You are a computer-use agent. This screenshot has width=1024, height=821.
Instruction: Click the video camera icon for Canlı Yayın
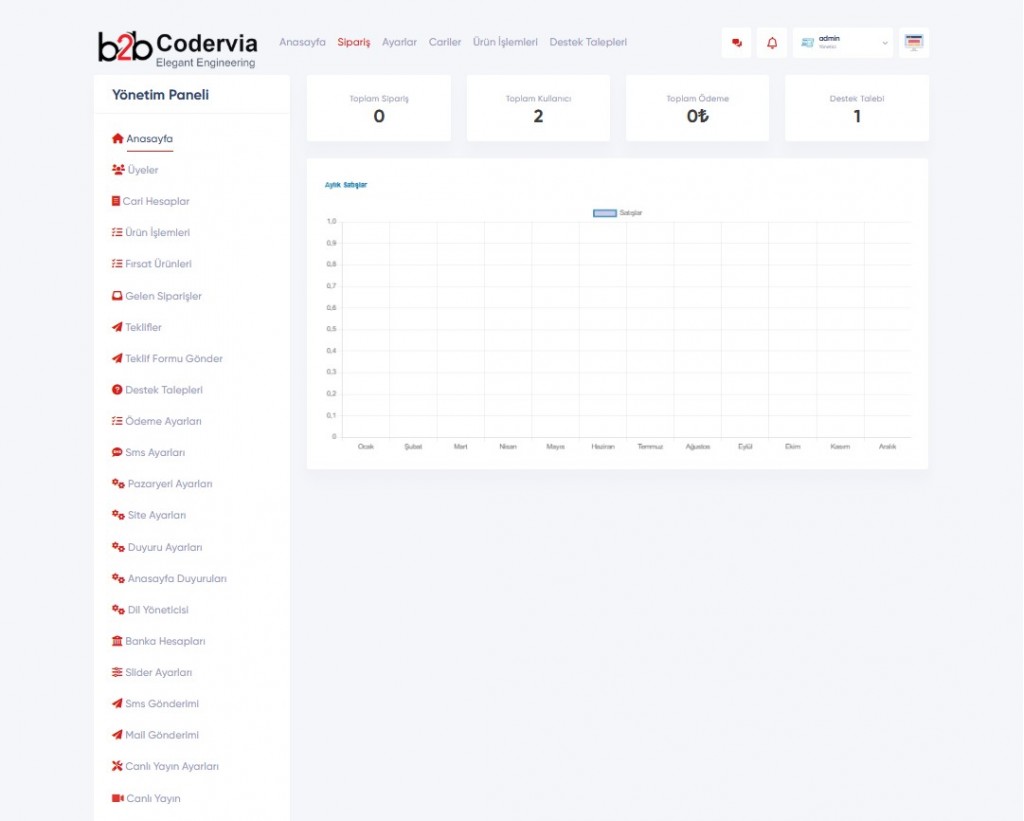(x=117, y=798)
